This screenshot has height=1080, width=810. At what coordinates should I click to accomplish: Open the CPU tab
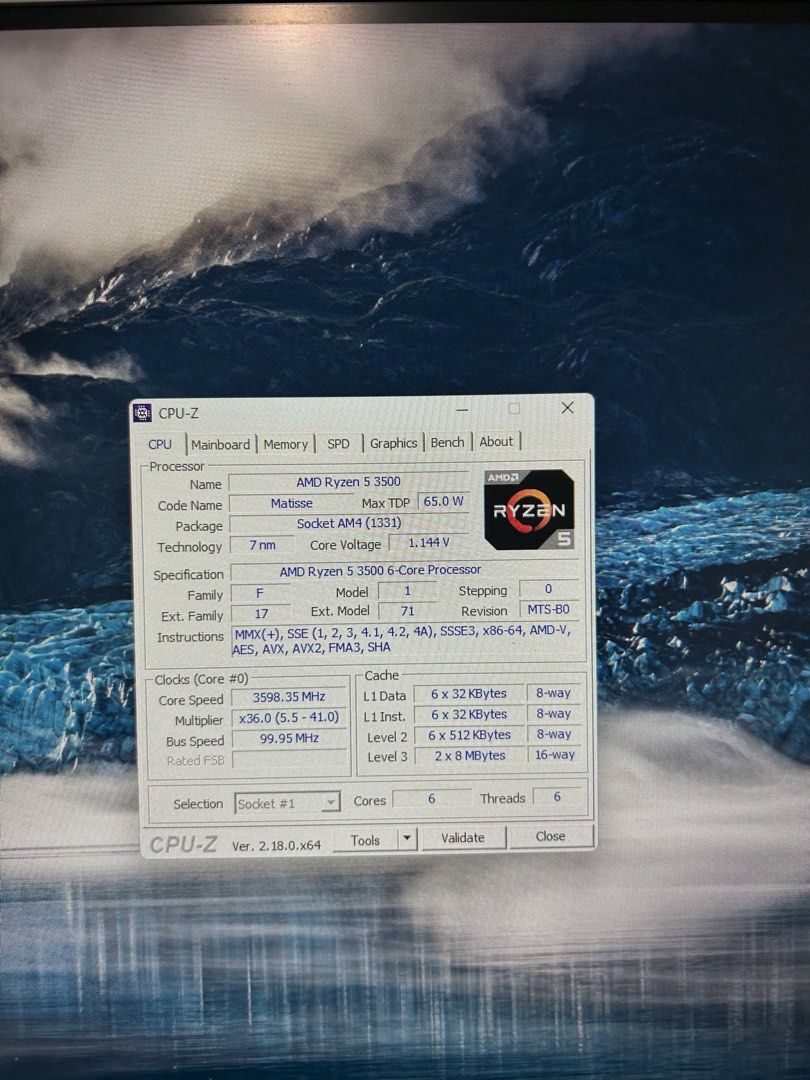(160, 444)
